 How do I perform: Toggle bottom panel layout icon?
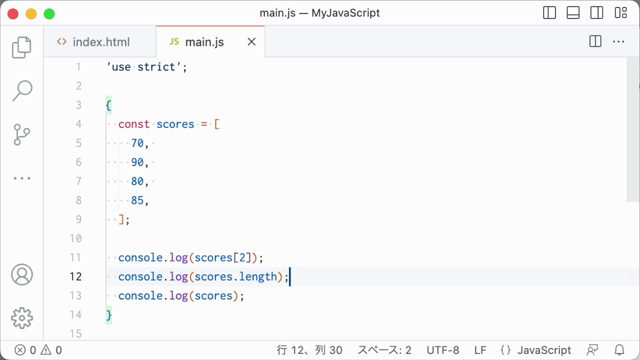(573, 13)
